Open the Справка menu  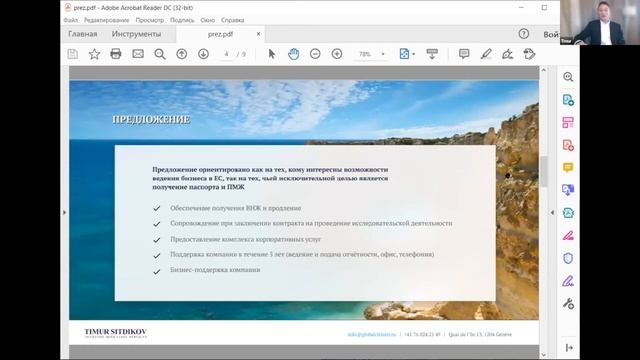(233, 20)
